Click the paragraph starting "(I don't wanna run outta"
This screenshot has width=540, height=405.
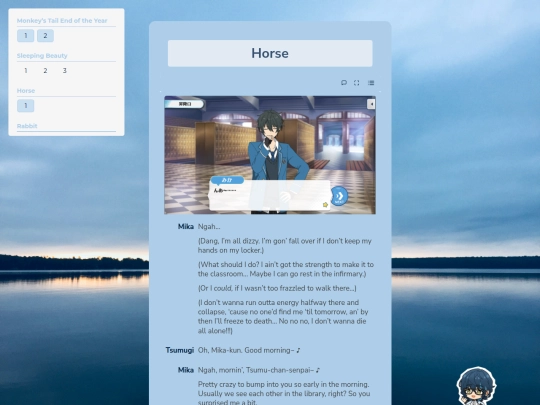coord(283,317)
